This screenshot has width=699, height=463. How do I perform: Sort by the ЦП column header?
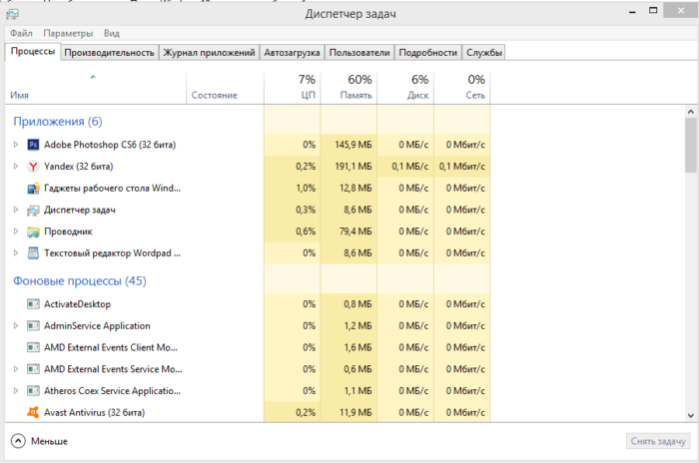292,88
